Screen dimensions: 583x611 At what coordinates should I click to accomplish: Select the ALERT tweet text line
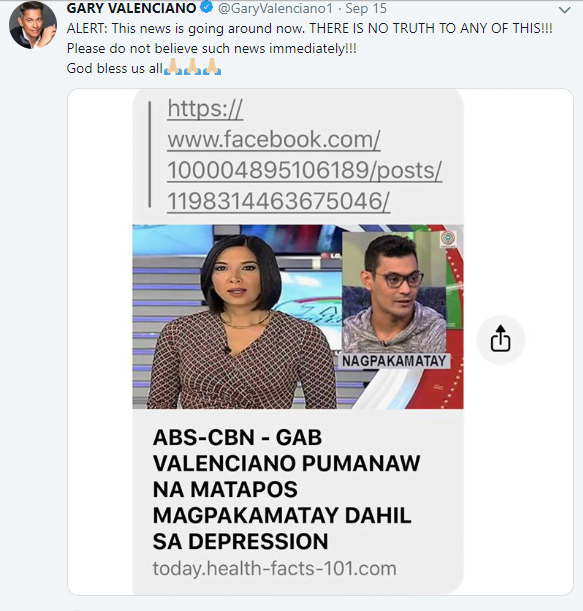coord(309,28)
